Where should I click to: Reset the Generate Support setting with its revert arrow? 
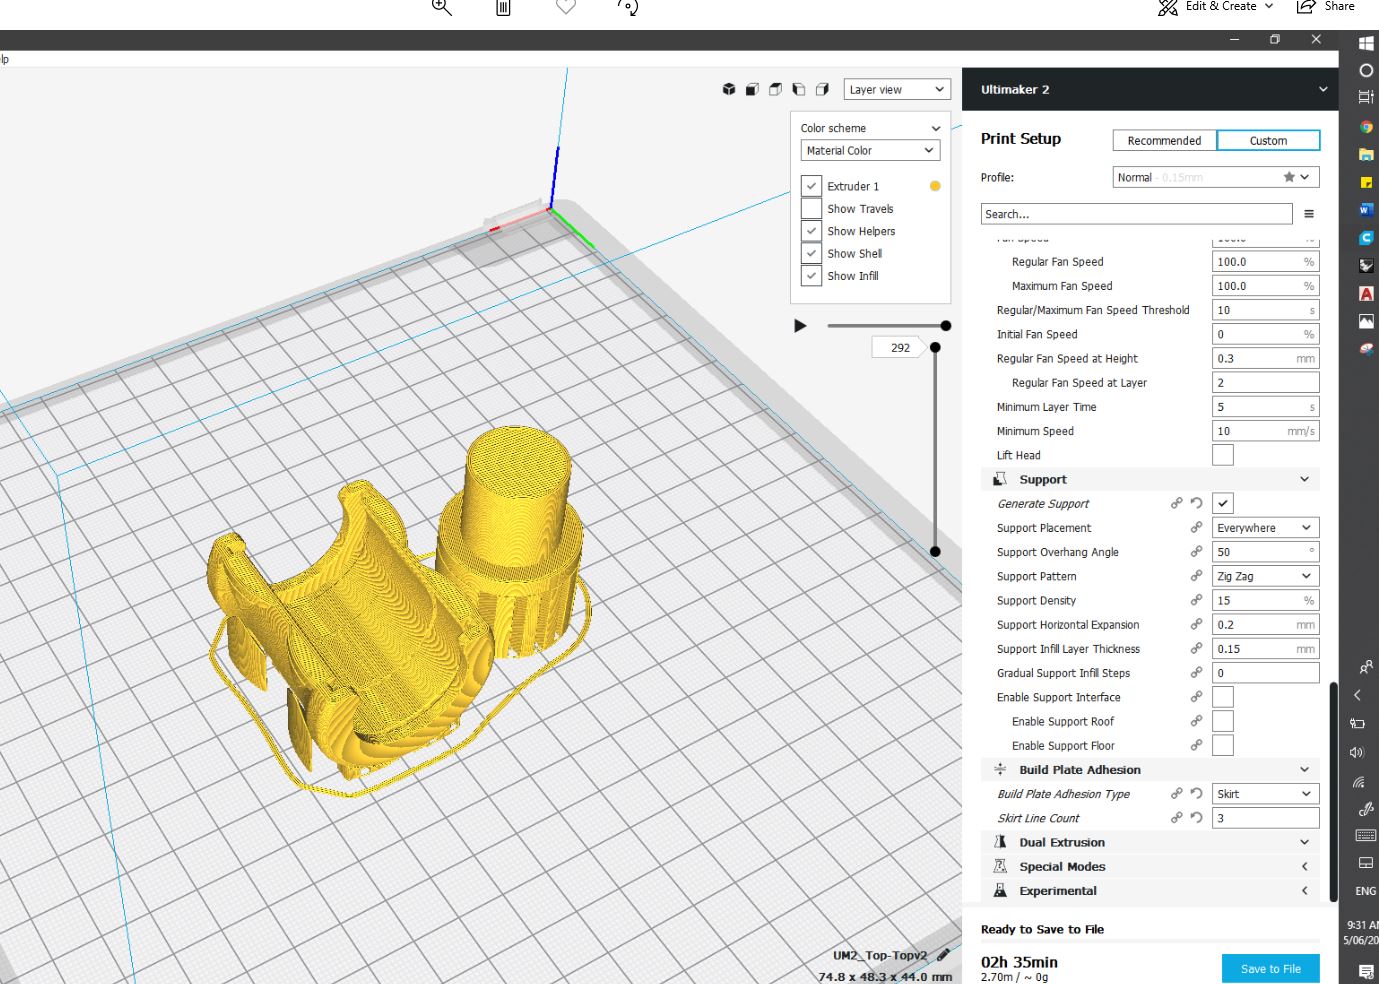point(1196,503)
